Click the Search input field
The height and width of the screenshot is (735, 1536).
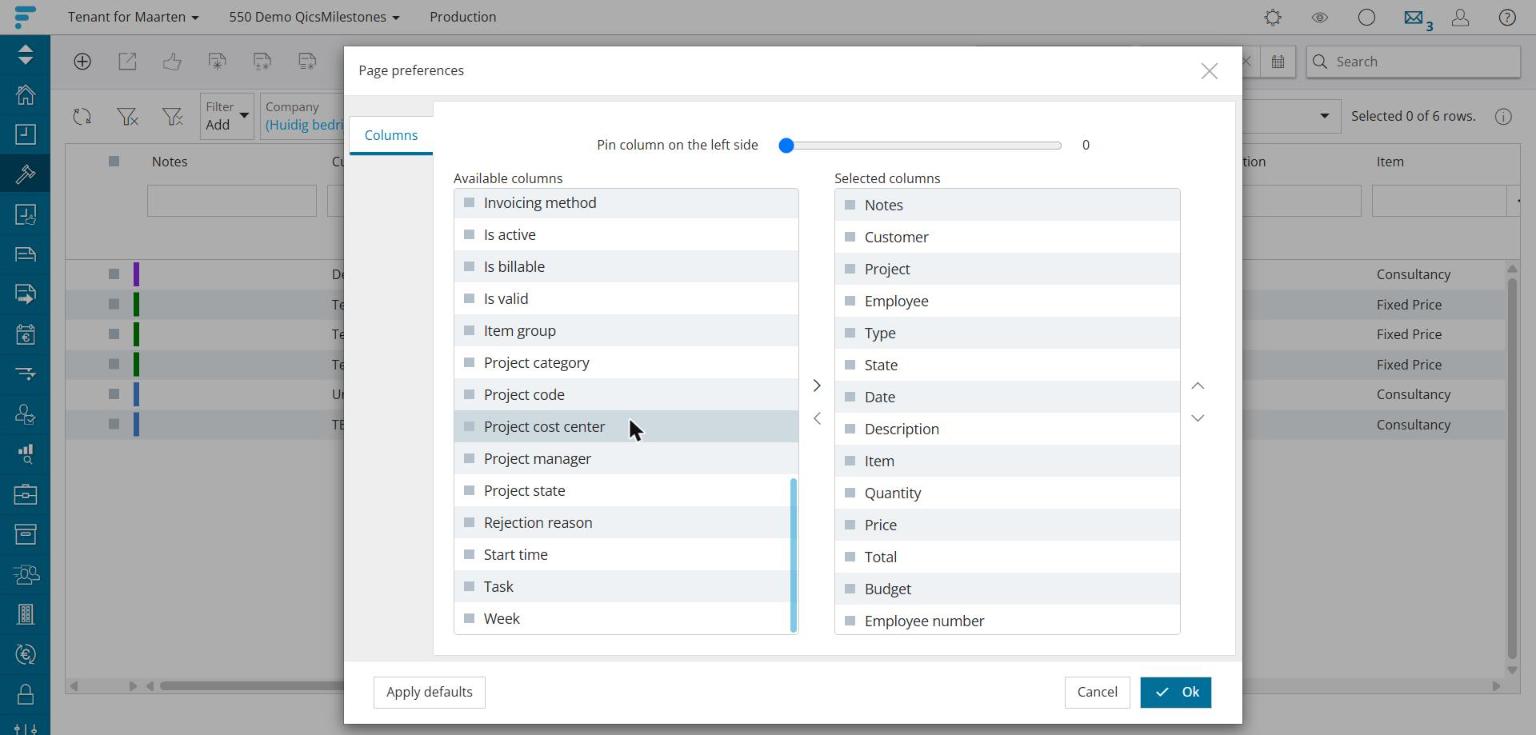[x=1413, y=62]
